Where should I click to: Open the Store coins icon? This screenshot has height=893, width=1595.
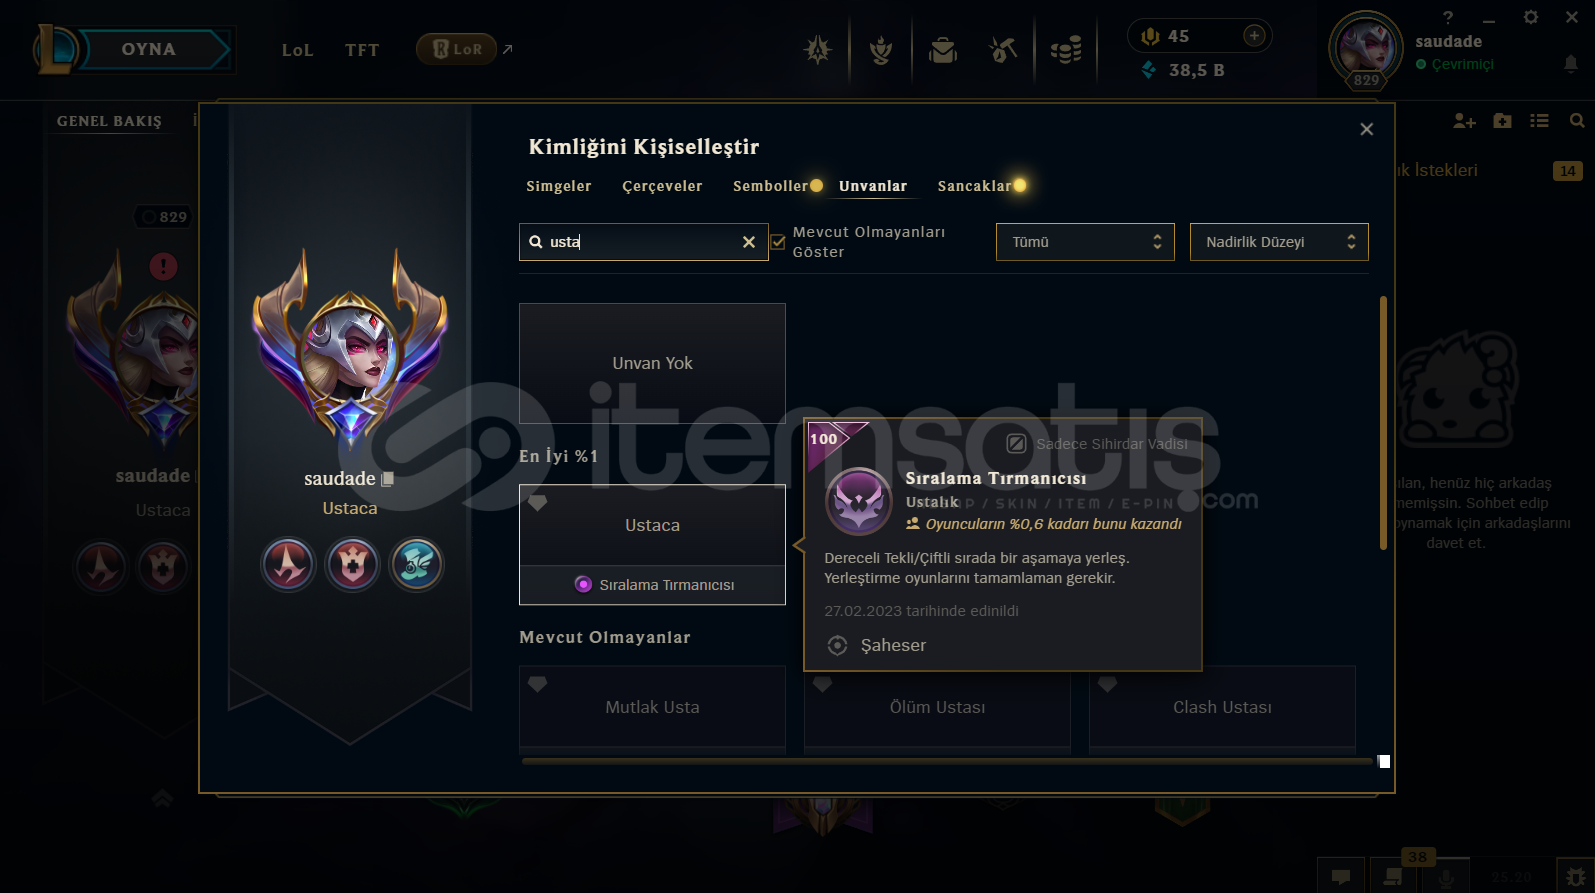pos(1066,49)
